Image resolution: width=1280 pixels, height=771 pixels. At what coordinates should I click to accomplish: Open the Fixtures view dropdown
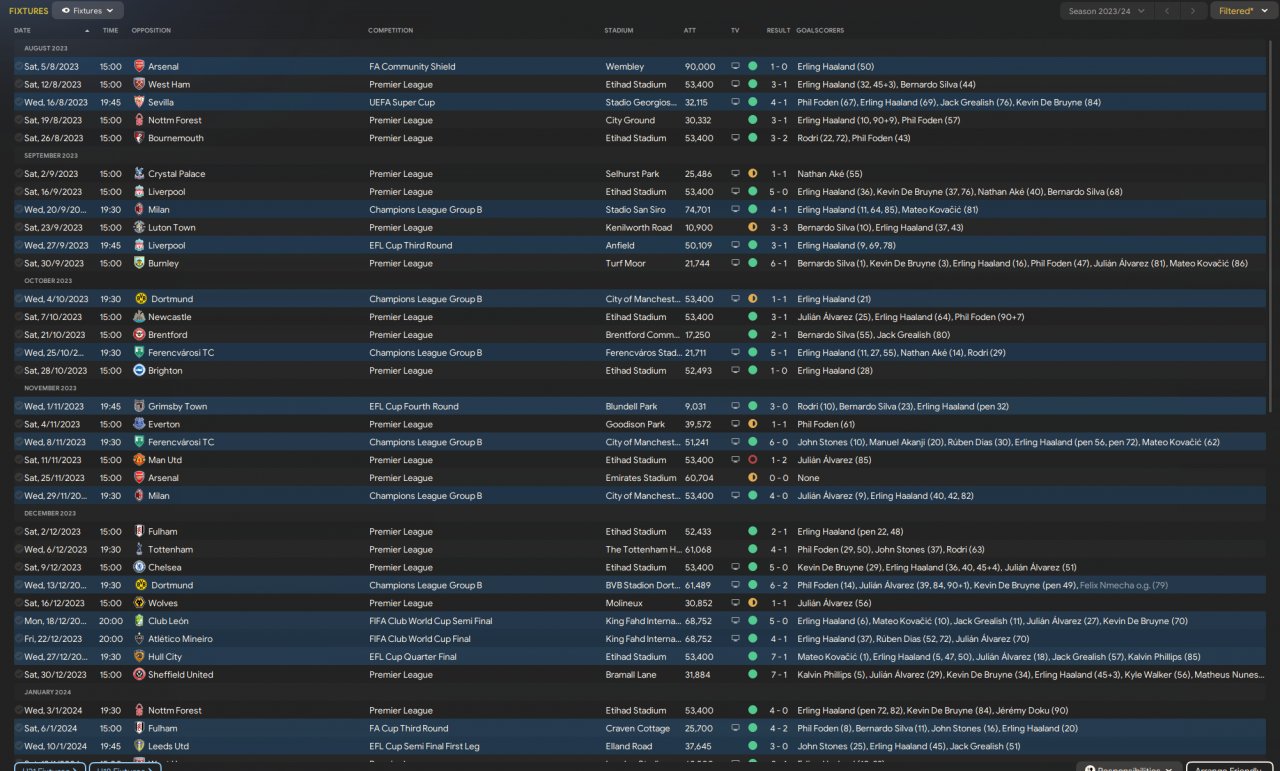[88, 11]
